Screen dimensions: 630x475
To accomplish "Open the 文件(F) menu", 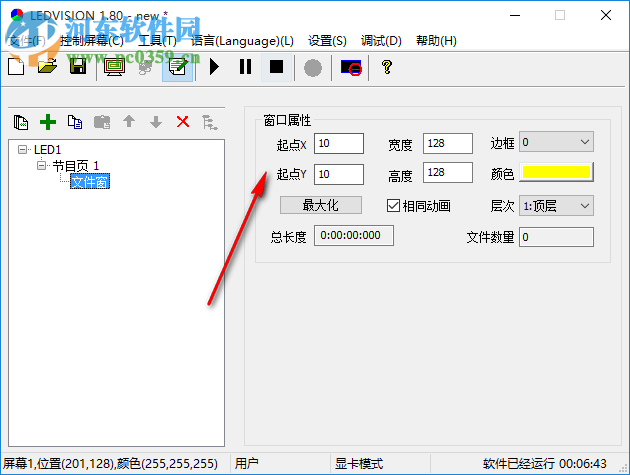I will click(27, 41).
